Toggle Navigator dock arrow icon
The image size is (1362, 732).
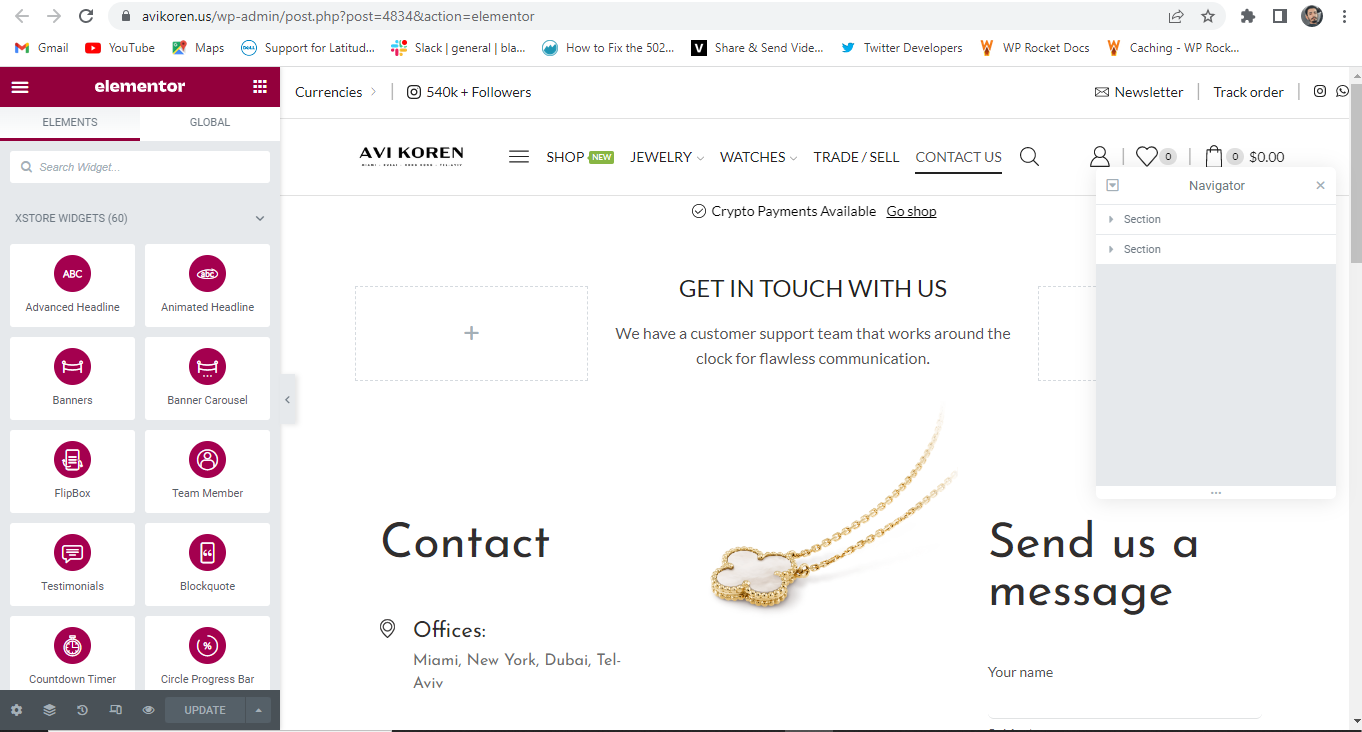(1113, 186)
